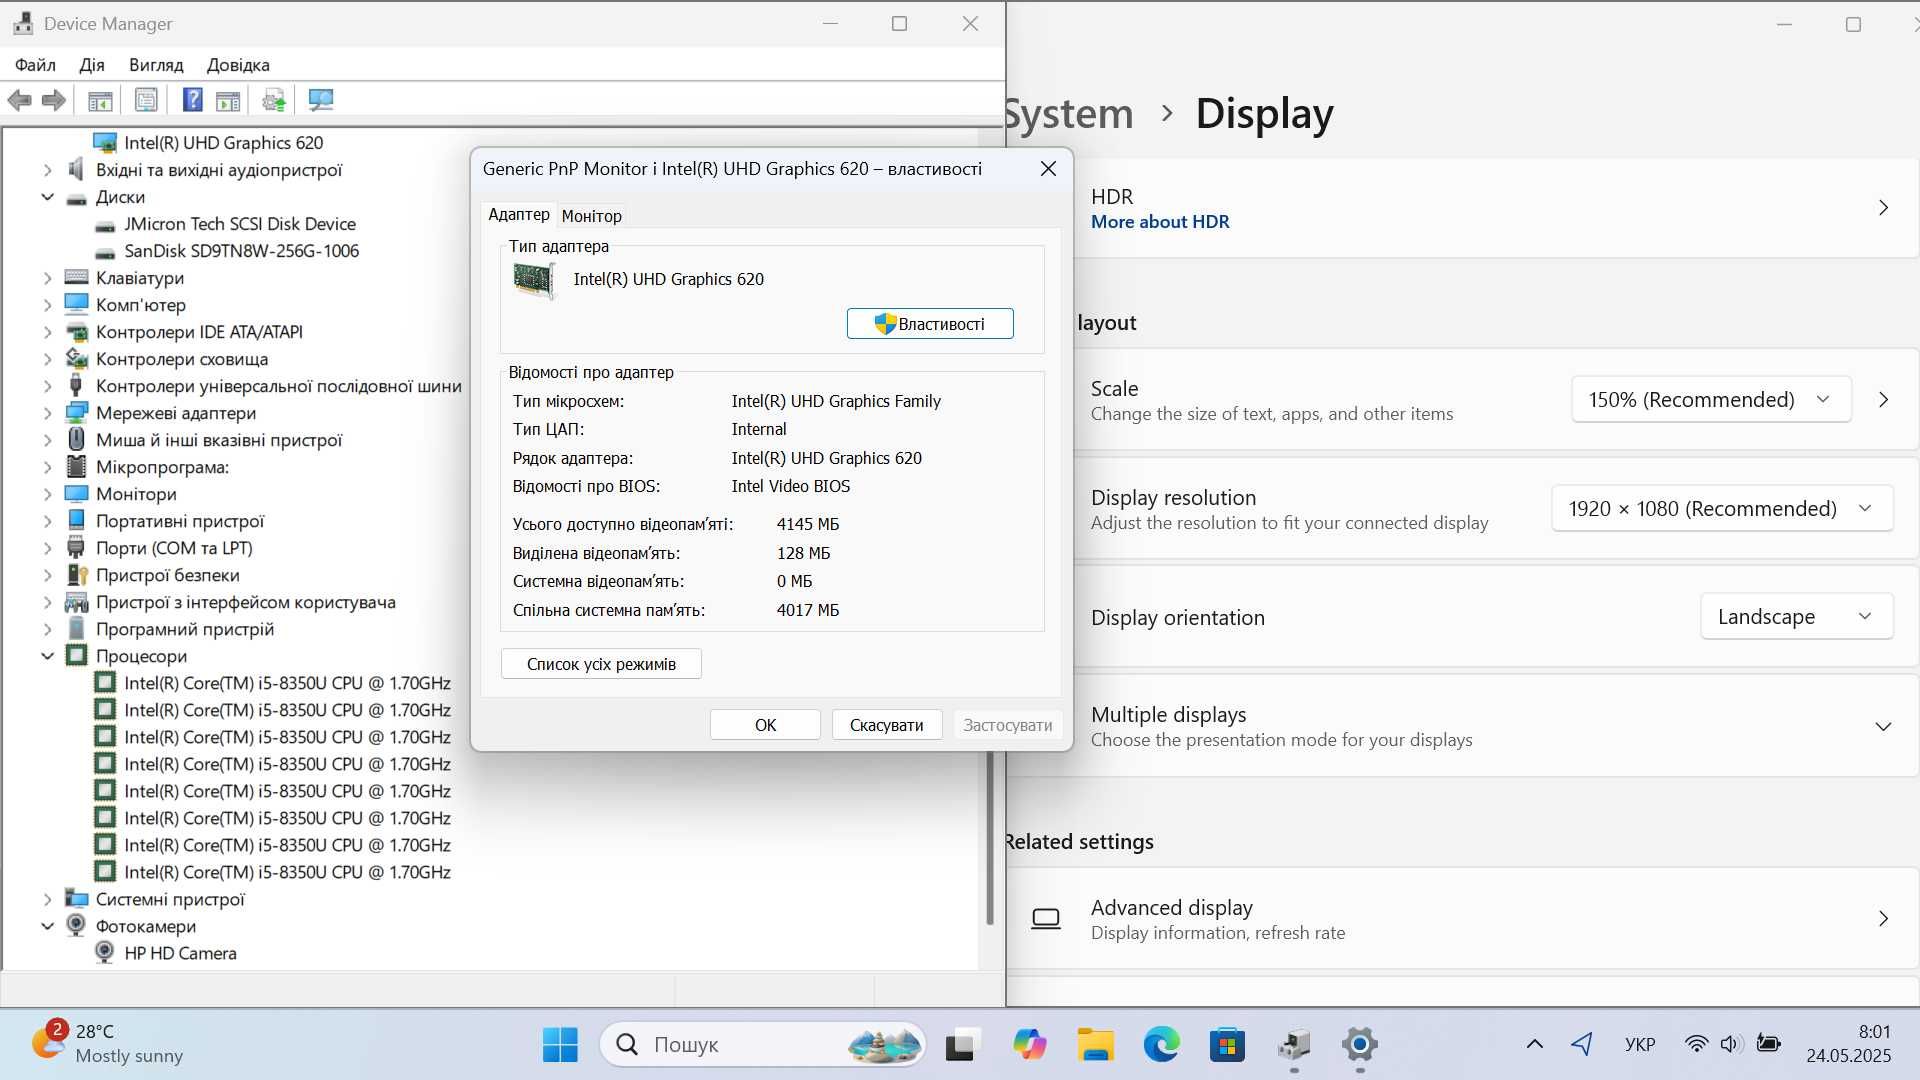Show hidden tray icons chevron
The image size is (1920, 1080).
(x=1534, y=1044)
